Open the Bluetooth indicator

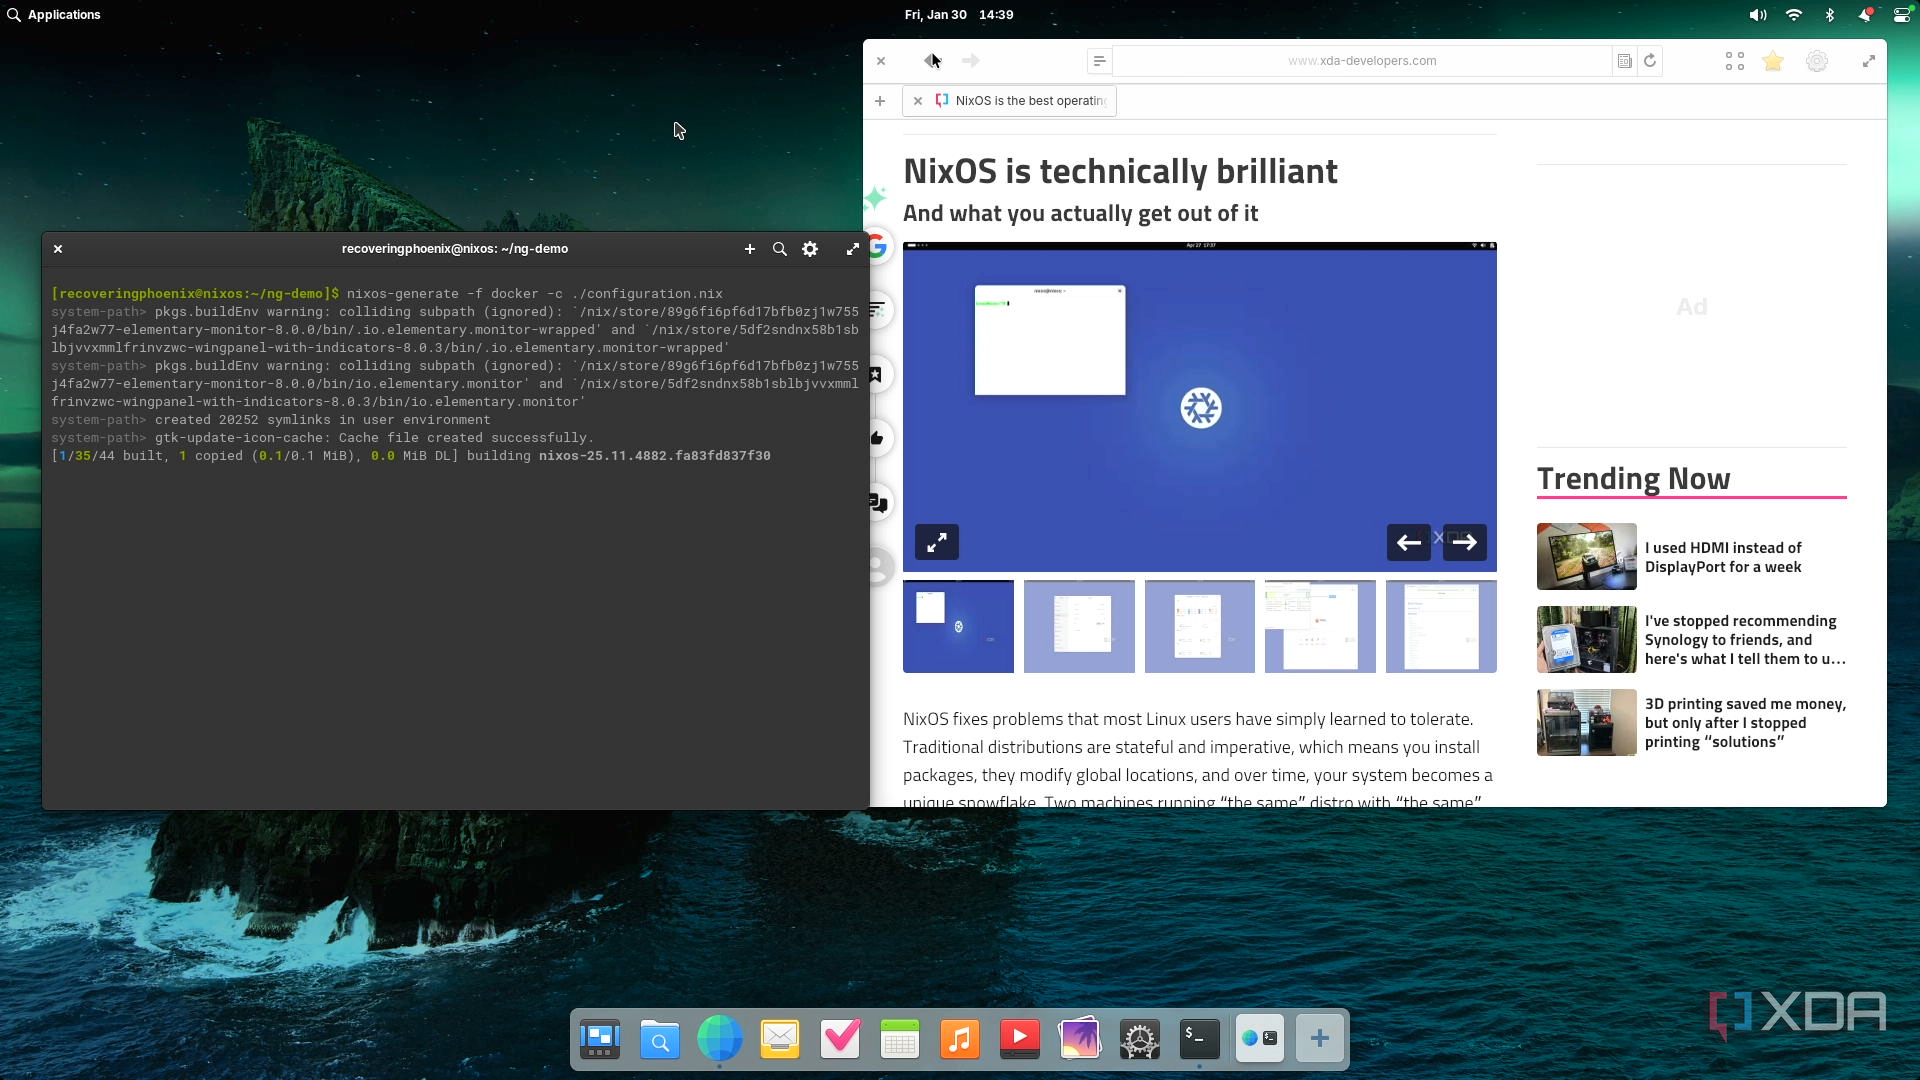1830,15
